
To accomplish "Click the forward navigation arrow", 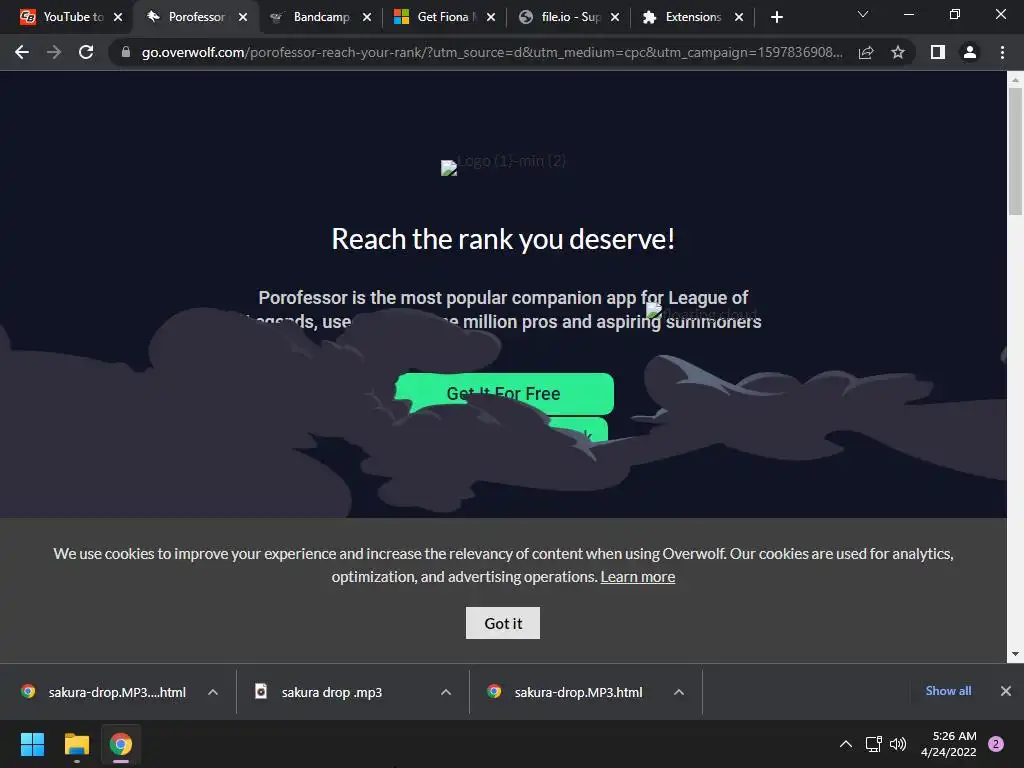I will coord(54,52).
